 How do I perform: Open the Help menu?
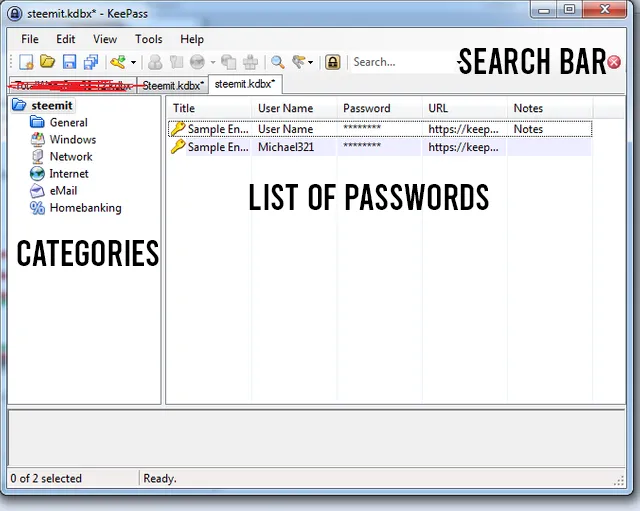click(192, 39)
